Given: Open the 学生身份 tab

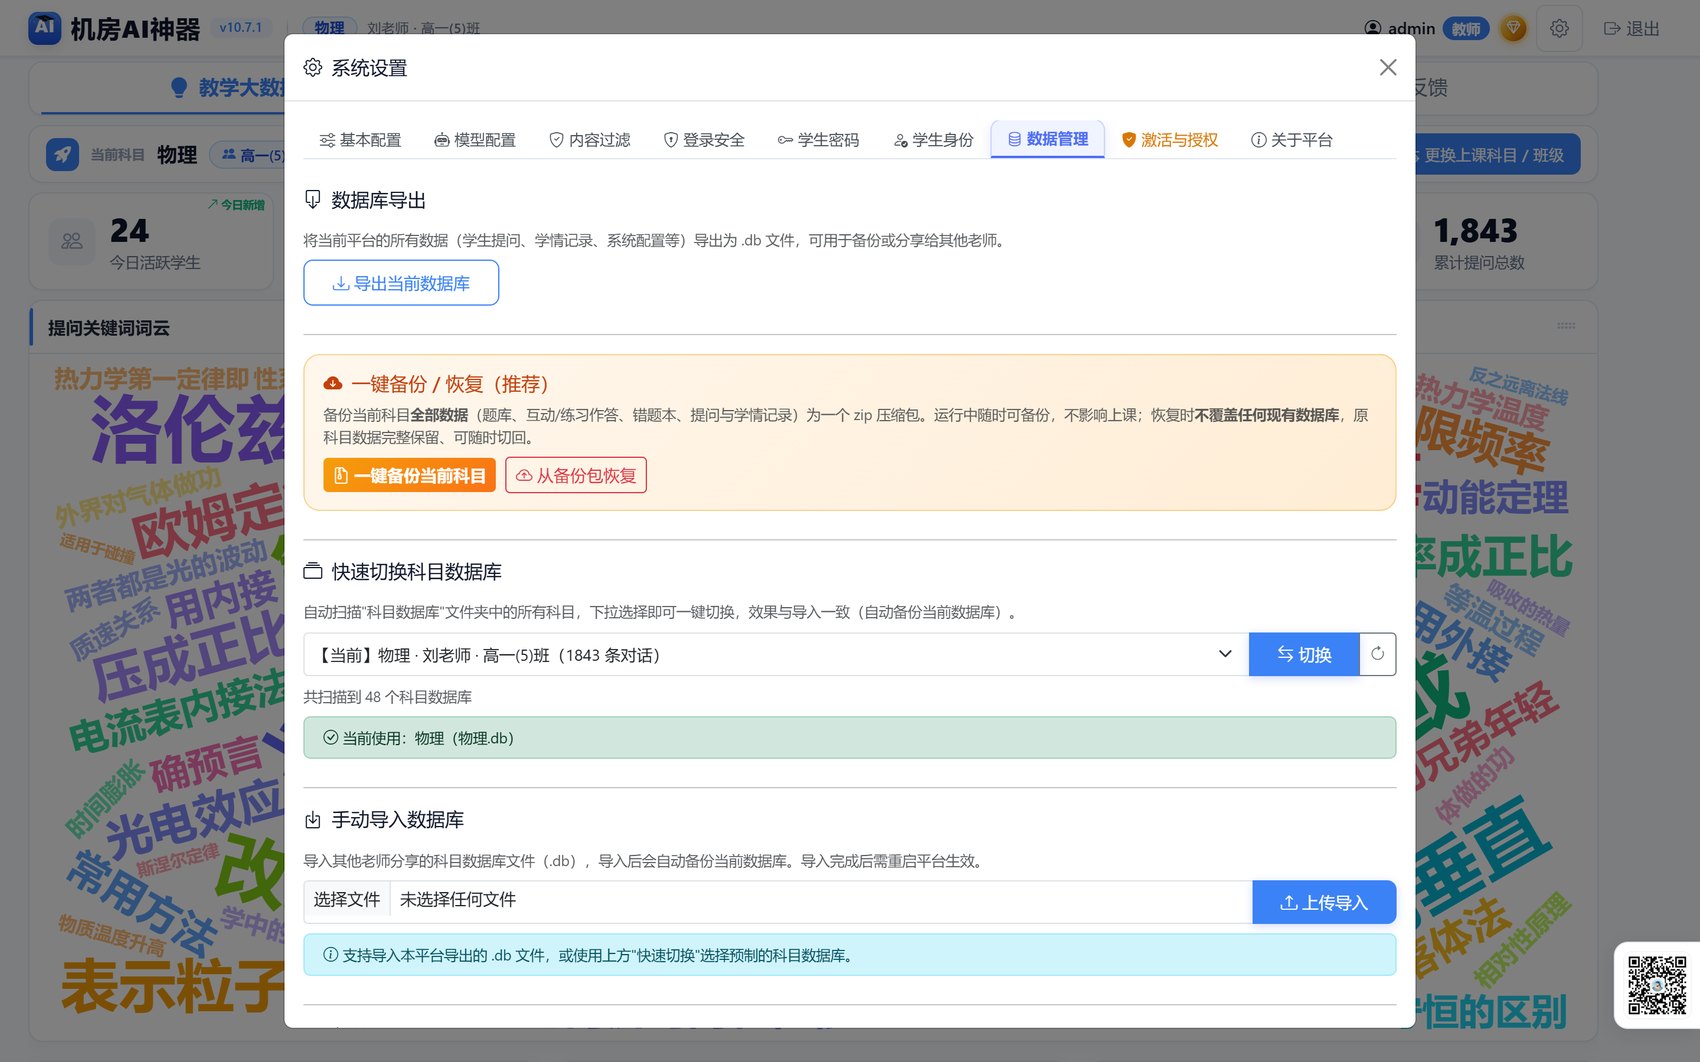Looking at the screenshot, I should click(933, 140).
